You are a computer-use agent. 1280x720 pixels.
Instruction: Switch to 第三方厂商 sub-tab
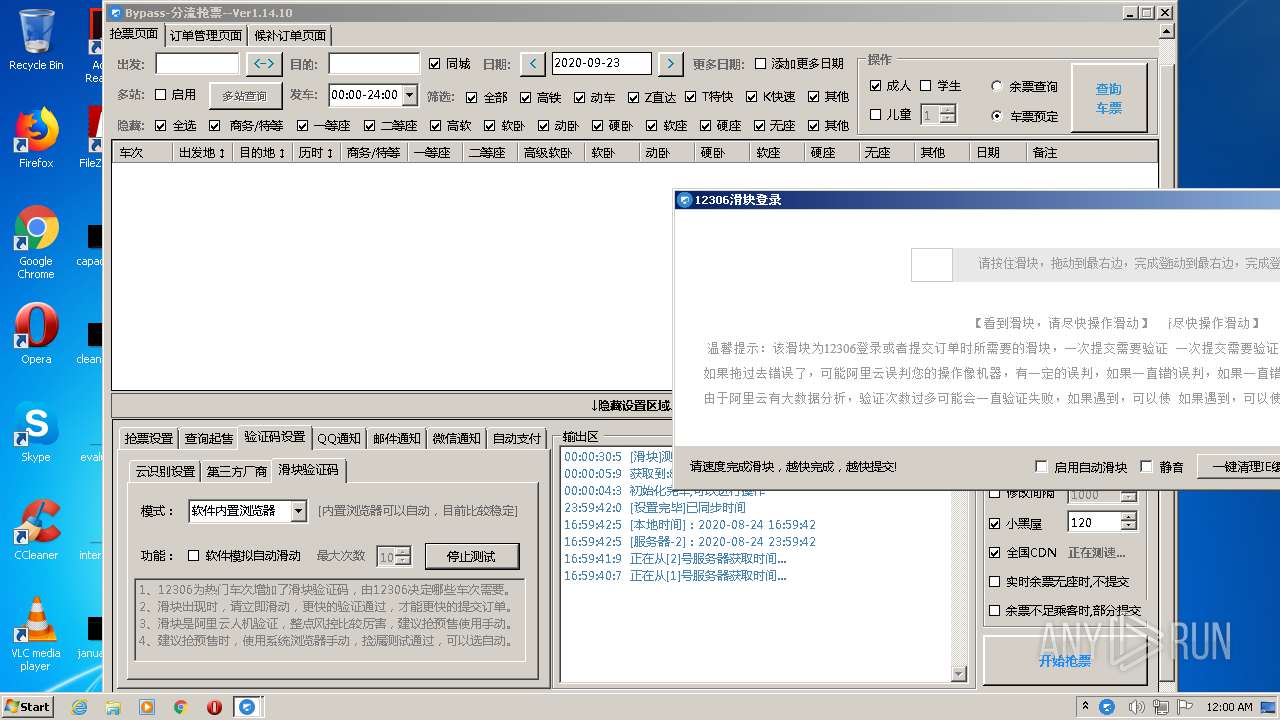237,471
